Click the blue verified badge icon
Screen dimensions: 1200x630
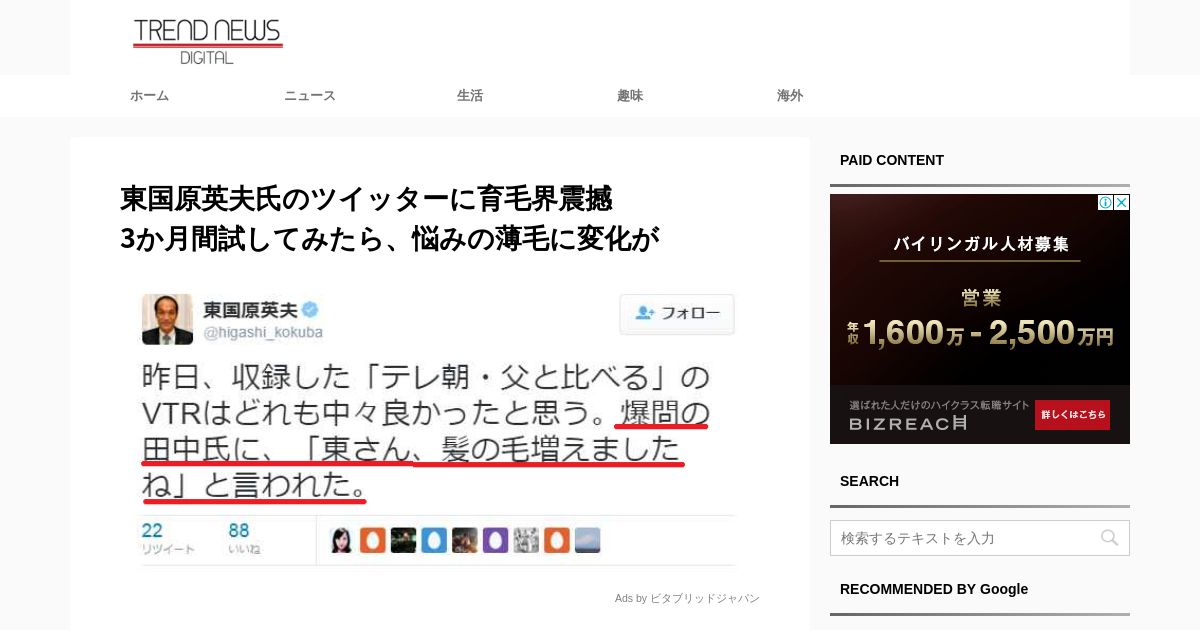(311, 309)
